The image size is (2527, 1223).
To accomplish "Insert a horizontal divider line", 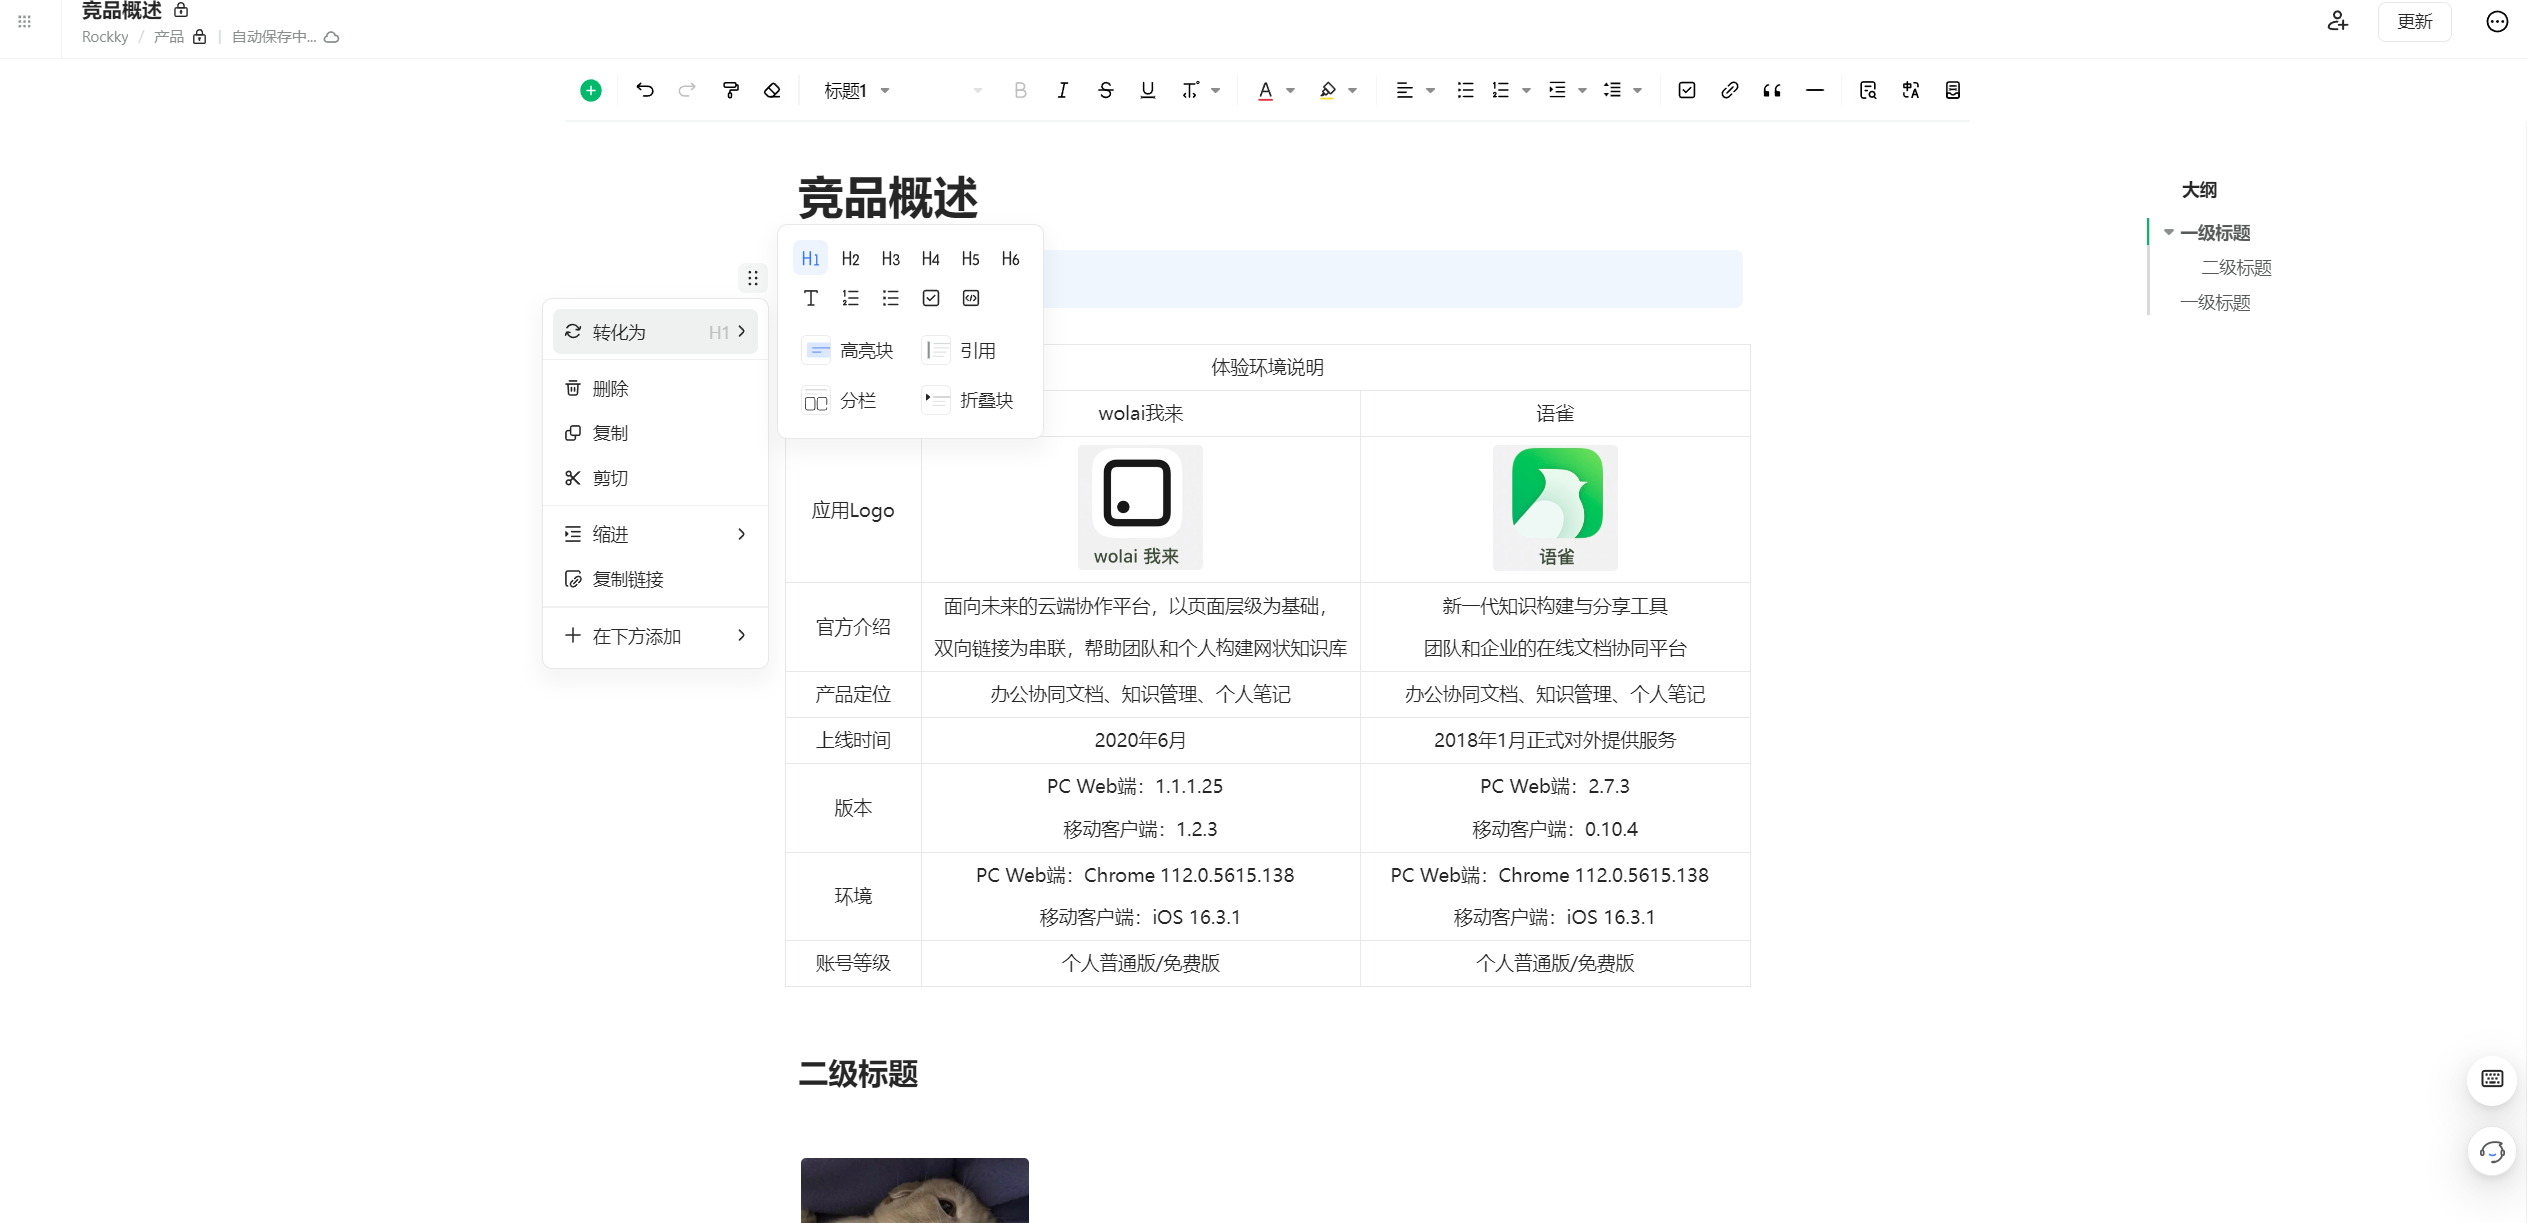I will point(1815,91).
